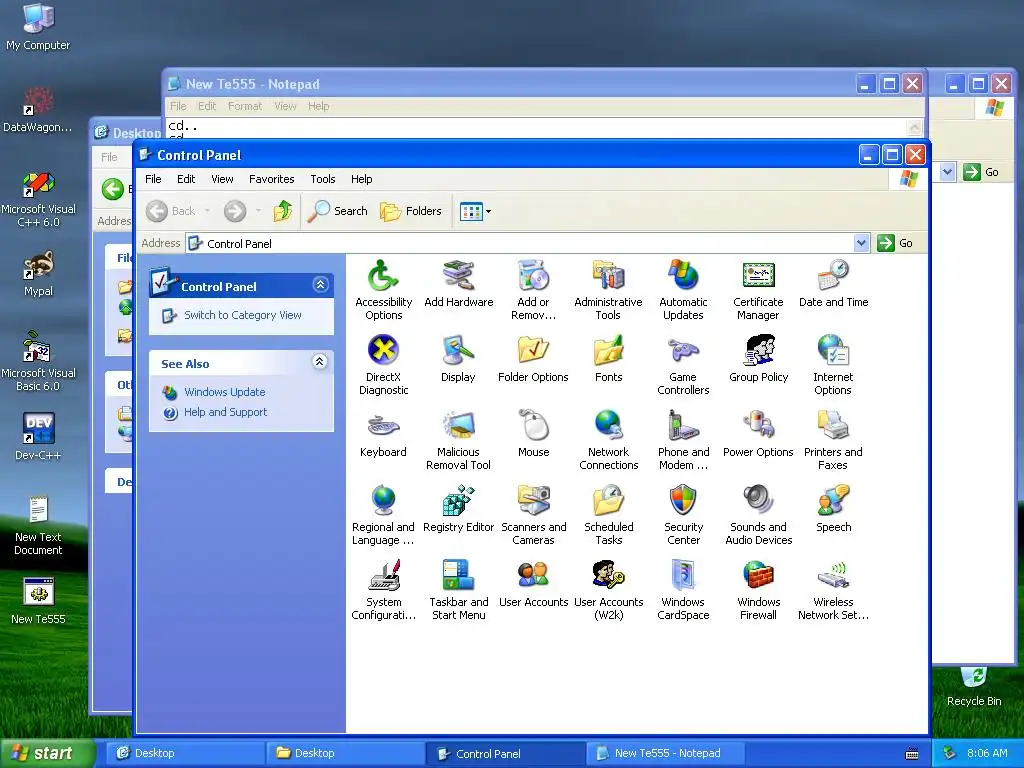Select the Dev-C++ desktop shortcut
This screenshot has height=768, width=1024.
click(x=38, y=436)
